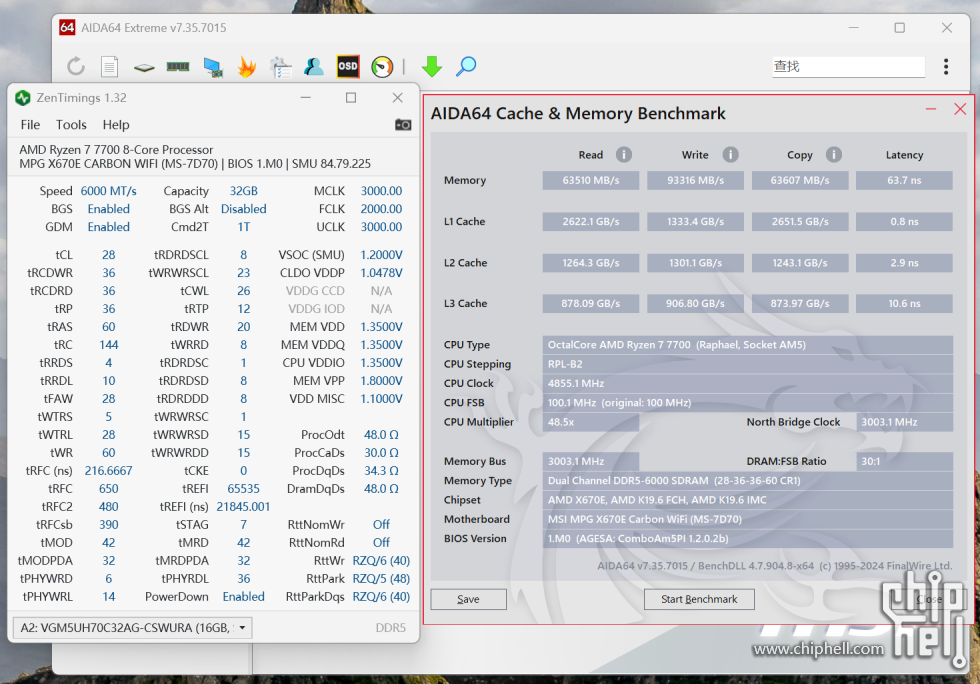Click Speed value 6000 MT/s in ZenTimings

click(x=109, y=191)
